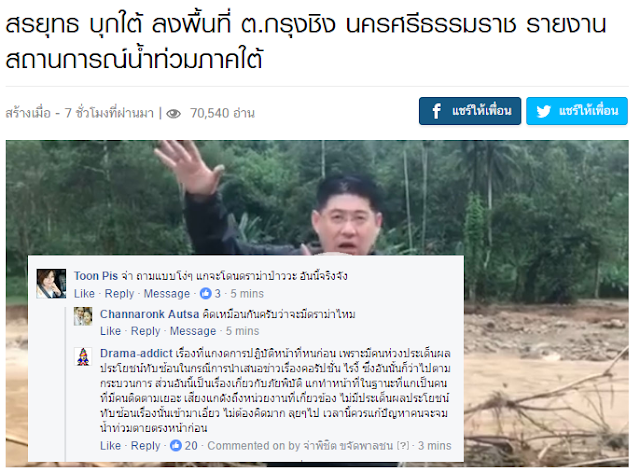640x473 pixels.
Task: Message Toon Pis from comment
Action: tap(167, 293)
